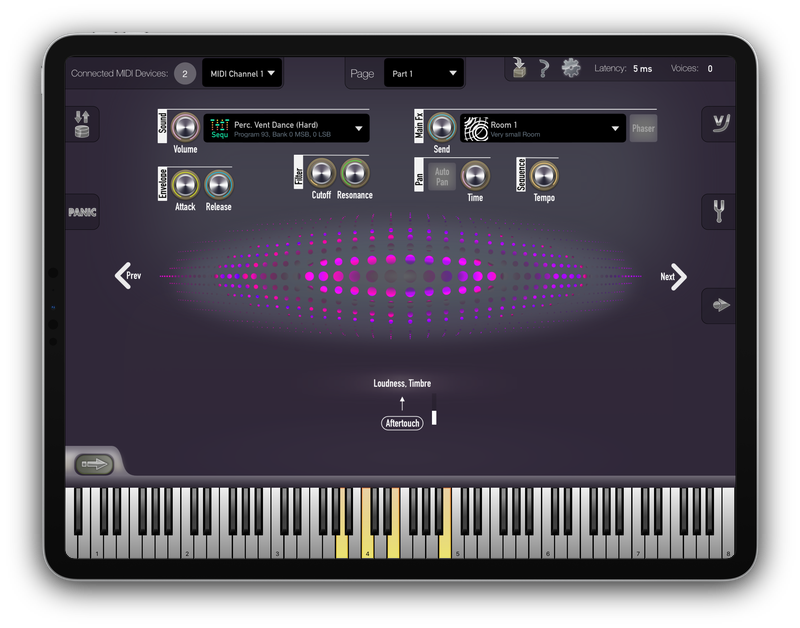Open help via the question mark icon
The width and height of the screenshot is (800, 628).
(x=544, y=69)
